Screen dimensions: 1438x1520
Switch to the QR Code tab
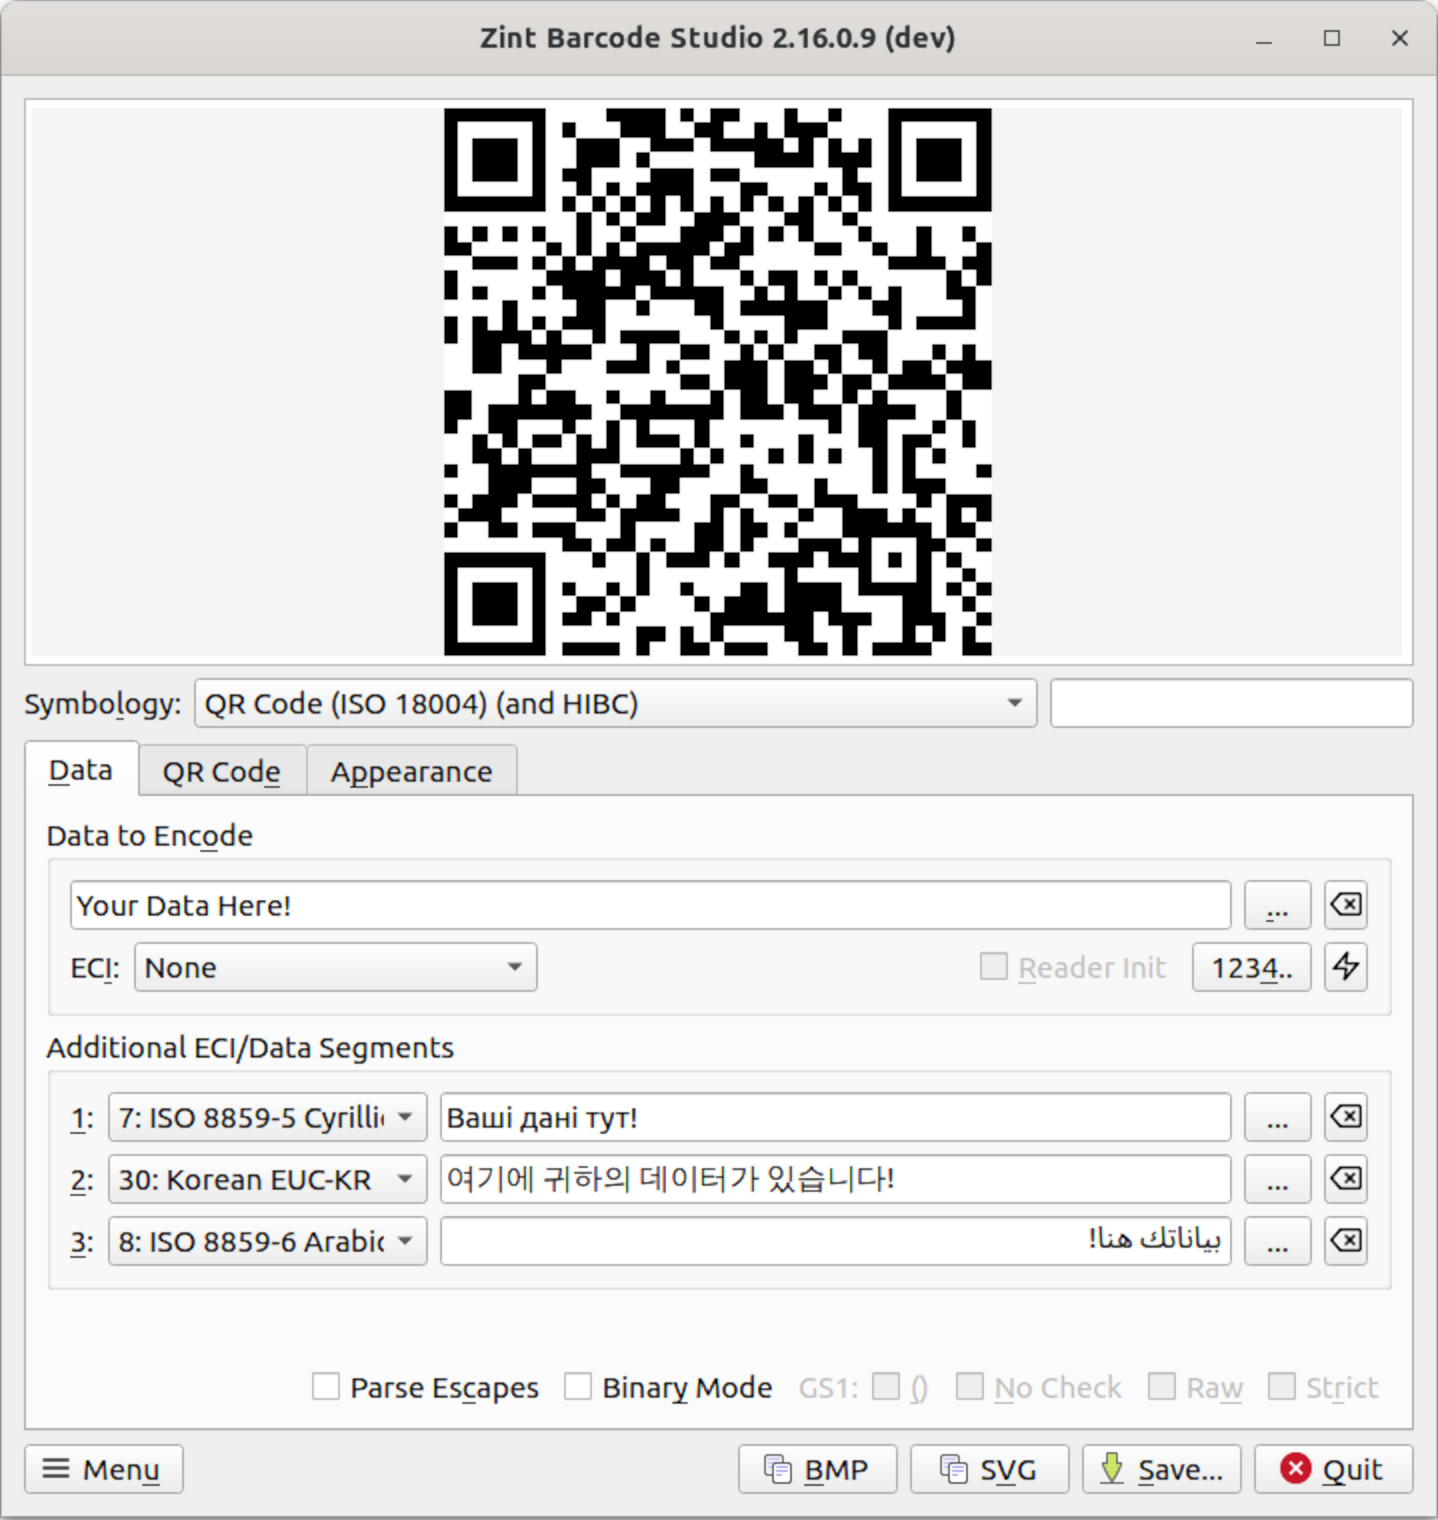(222, 771)
